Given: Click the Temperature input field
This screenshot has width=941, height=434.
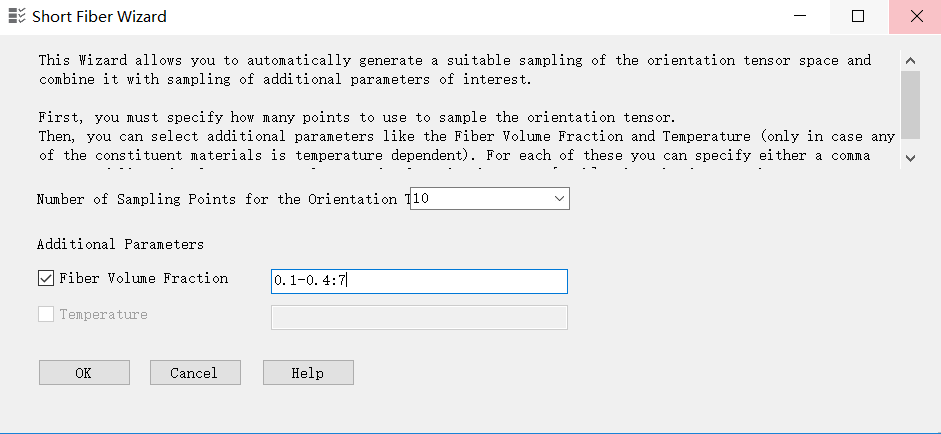Looking at the screenshot, I should pyautogui.click(x=419, y=317).
